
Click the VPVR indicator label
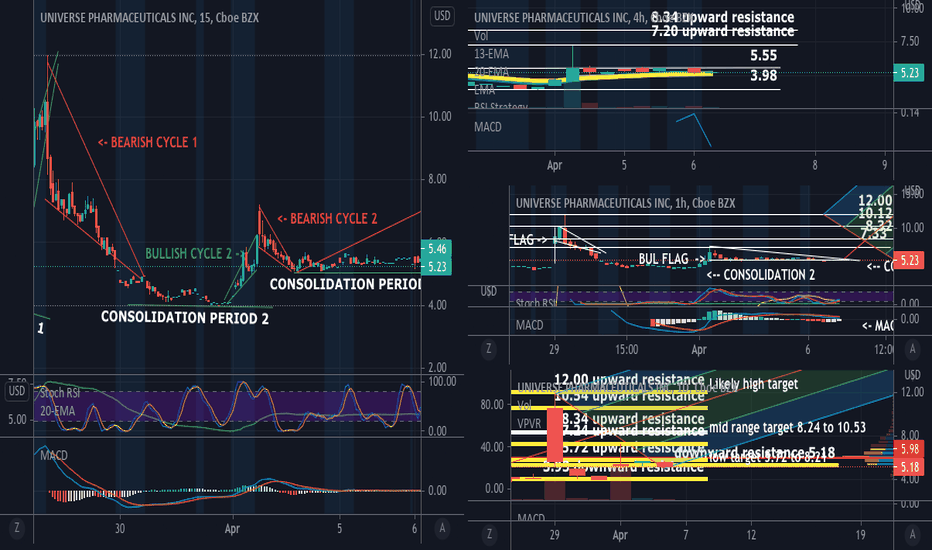(529, 424)
